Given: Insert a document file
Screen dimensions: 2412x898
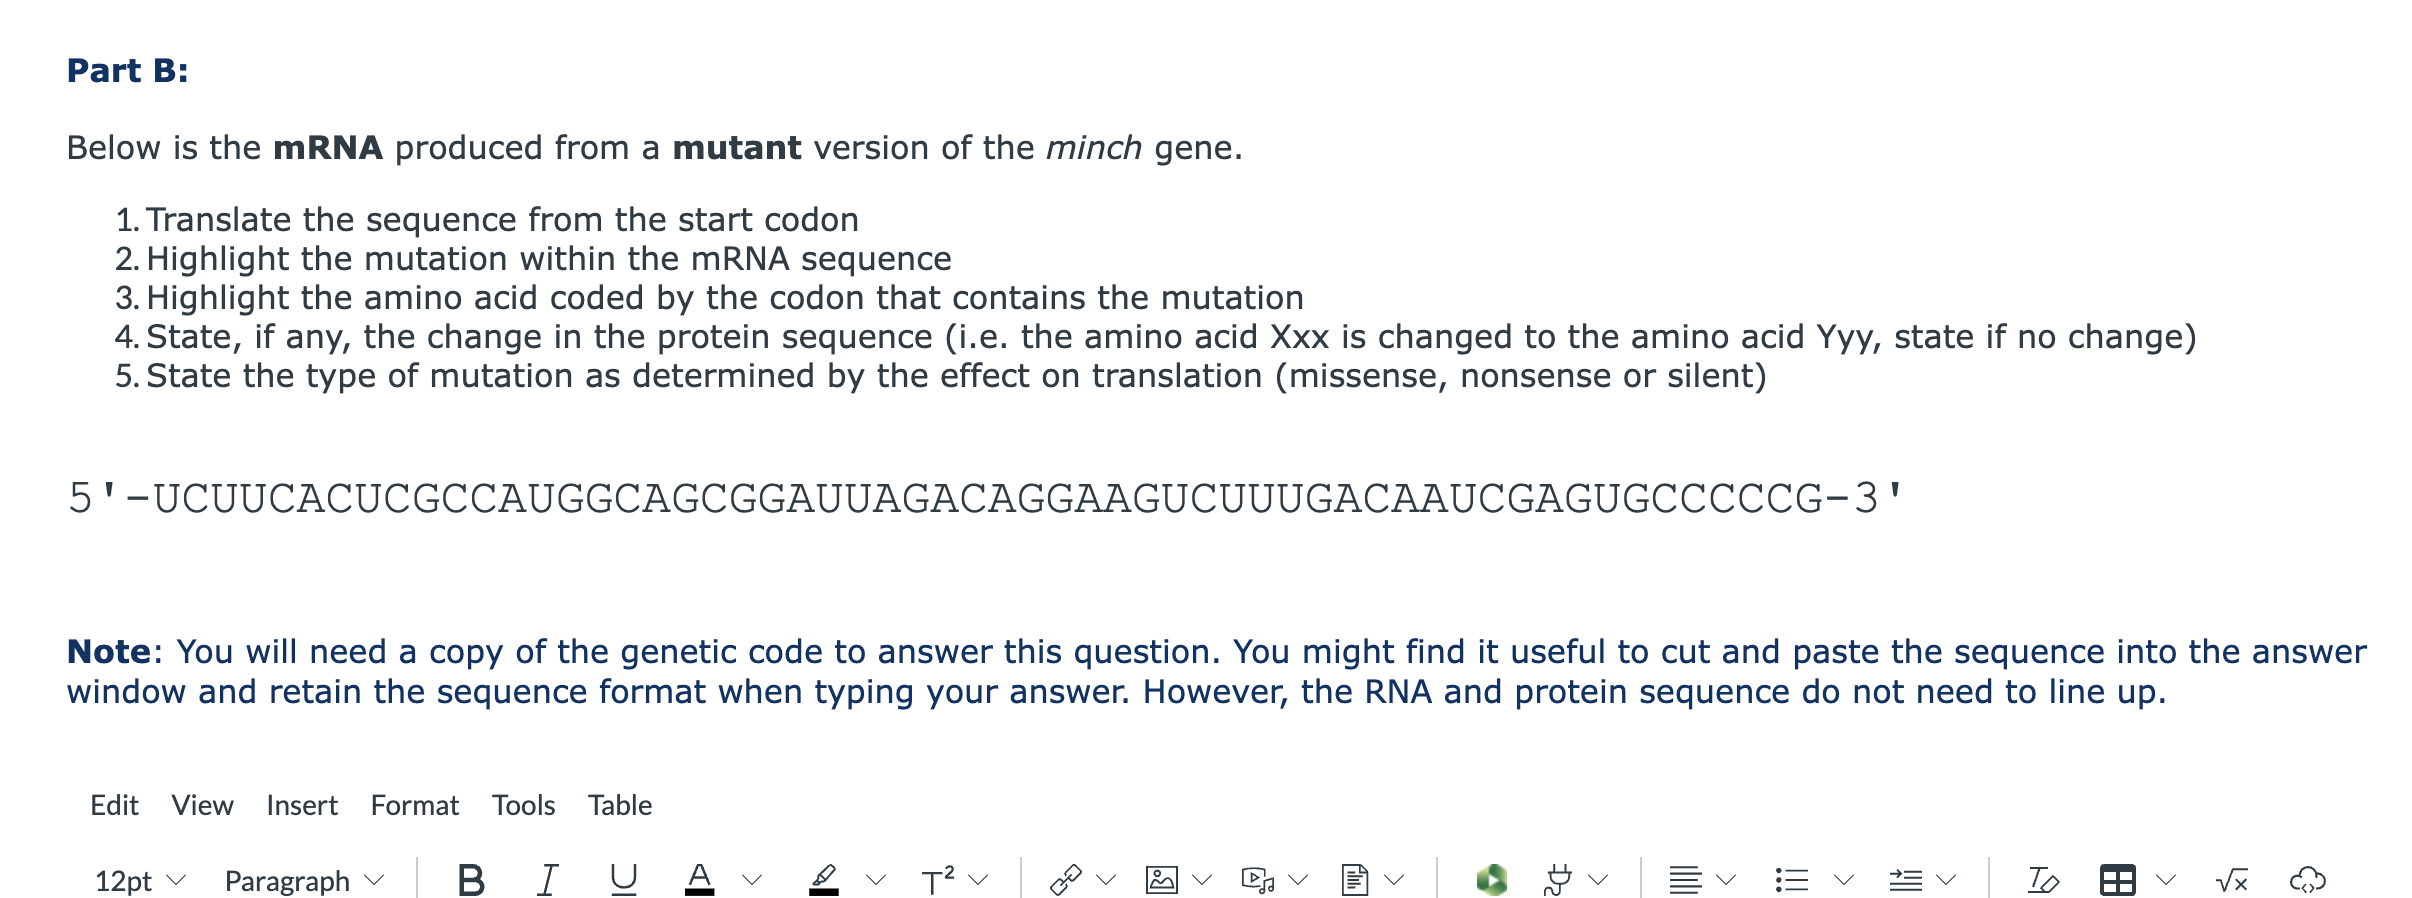Looking at the screenshot, I should [x=1352, y=878].
